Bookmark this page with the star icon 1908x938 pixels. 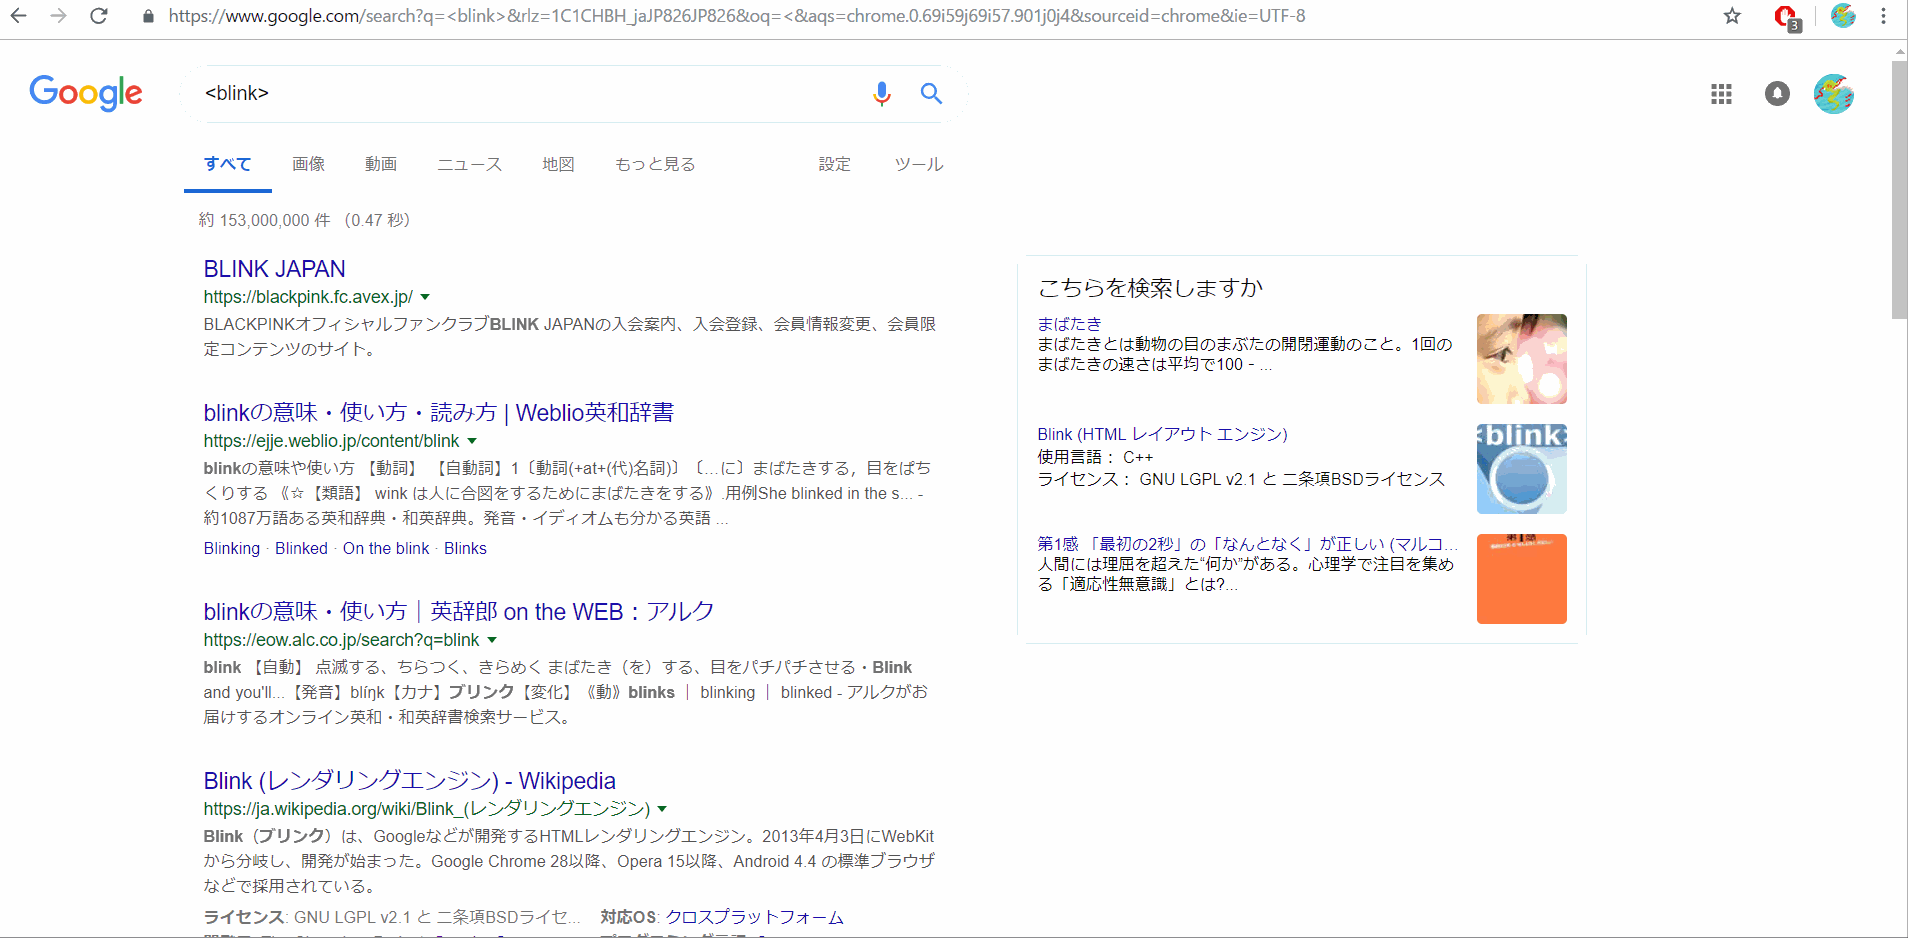point(1732,16)
